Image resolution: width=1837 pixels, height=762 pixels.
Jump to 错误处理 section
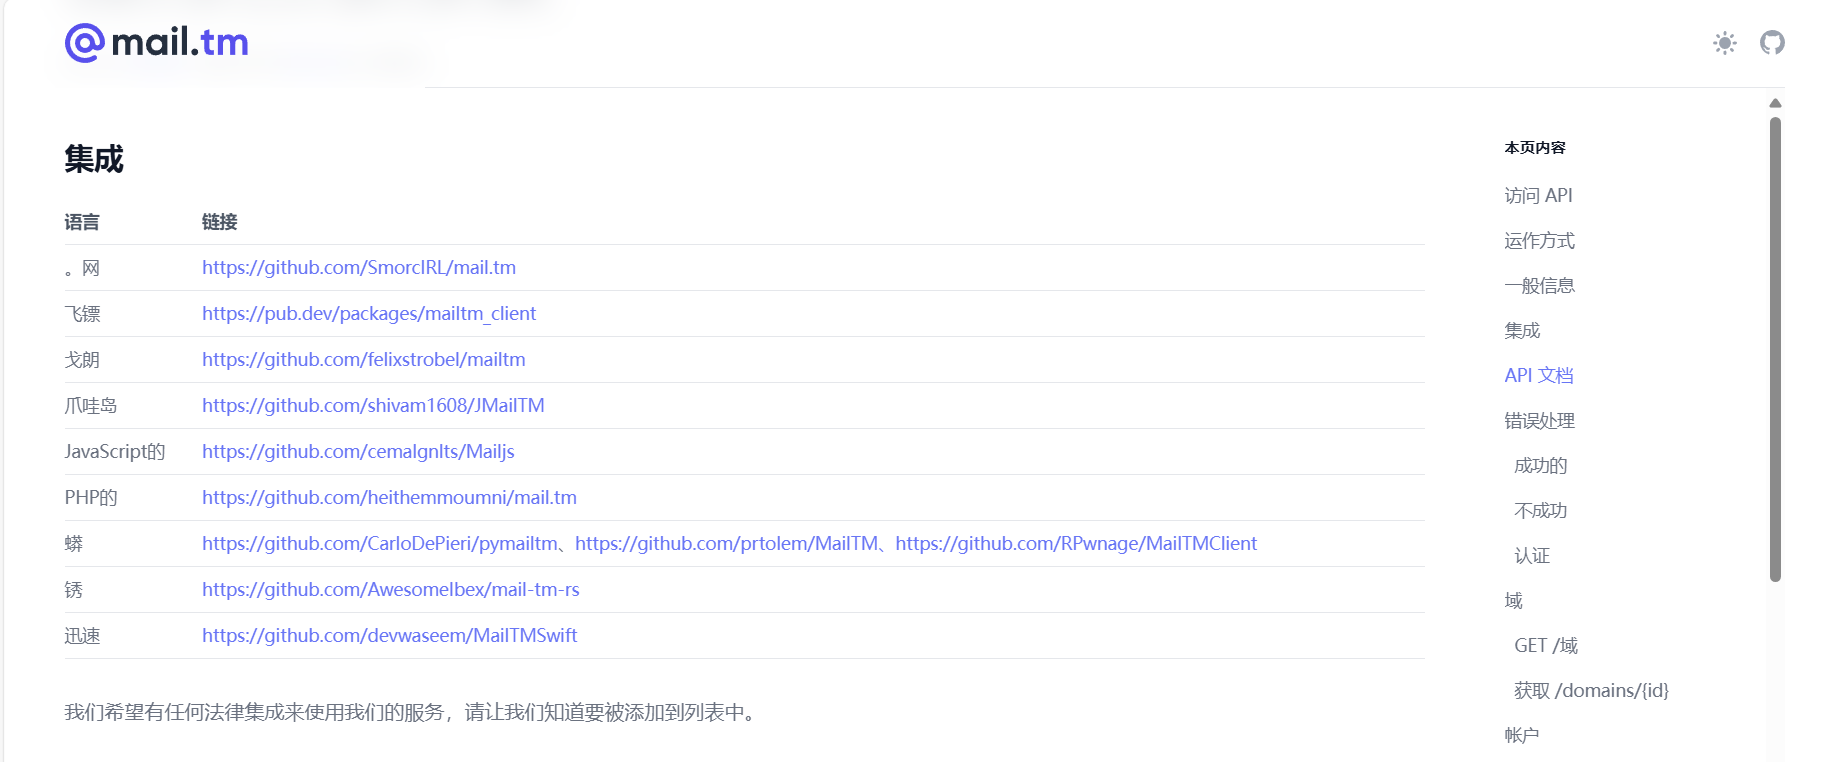(1539, 420)
